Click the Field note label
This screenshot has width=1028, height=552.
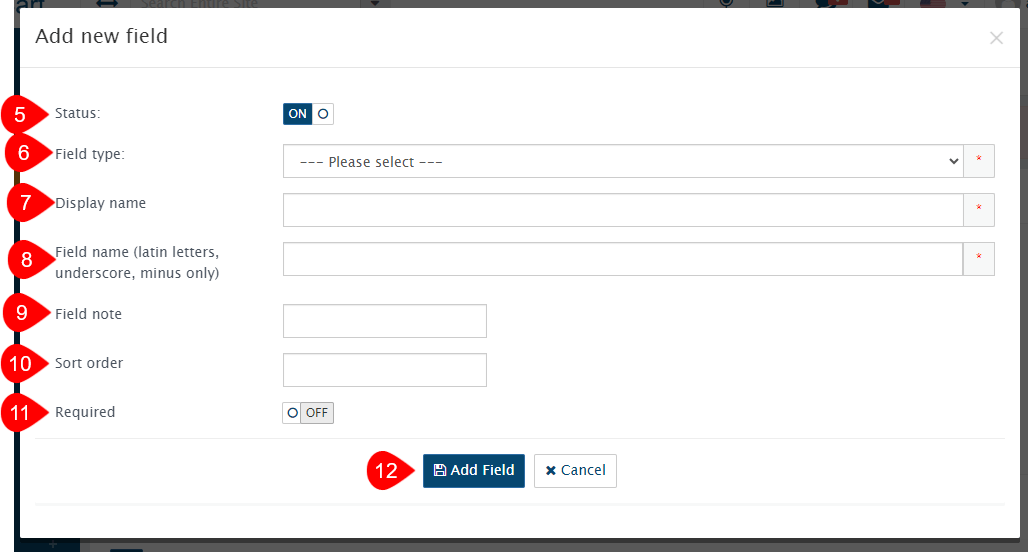89,314
